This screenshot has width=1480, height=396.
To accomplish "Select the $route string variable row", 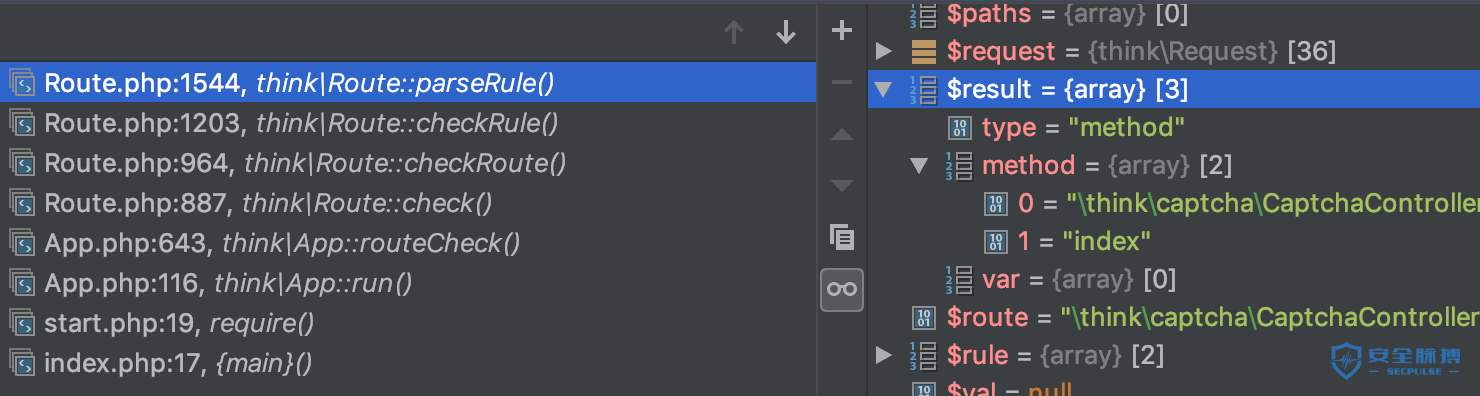I will coord(1174,317).
